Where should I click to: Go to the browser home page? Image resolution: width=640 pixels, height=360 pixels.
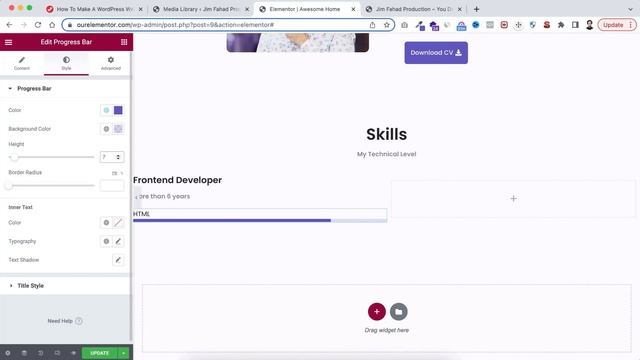tap(52, 25)
